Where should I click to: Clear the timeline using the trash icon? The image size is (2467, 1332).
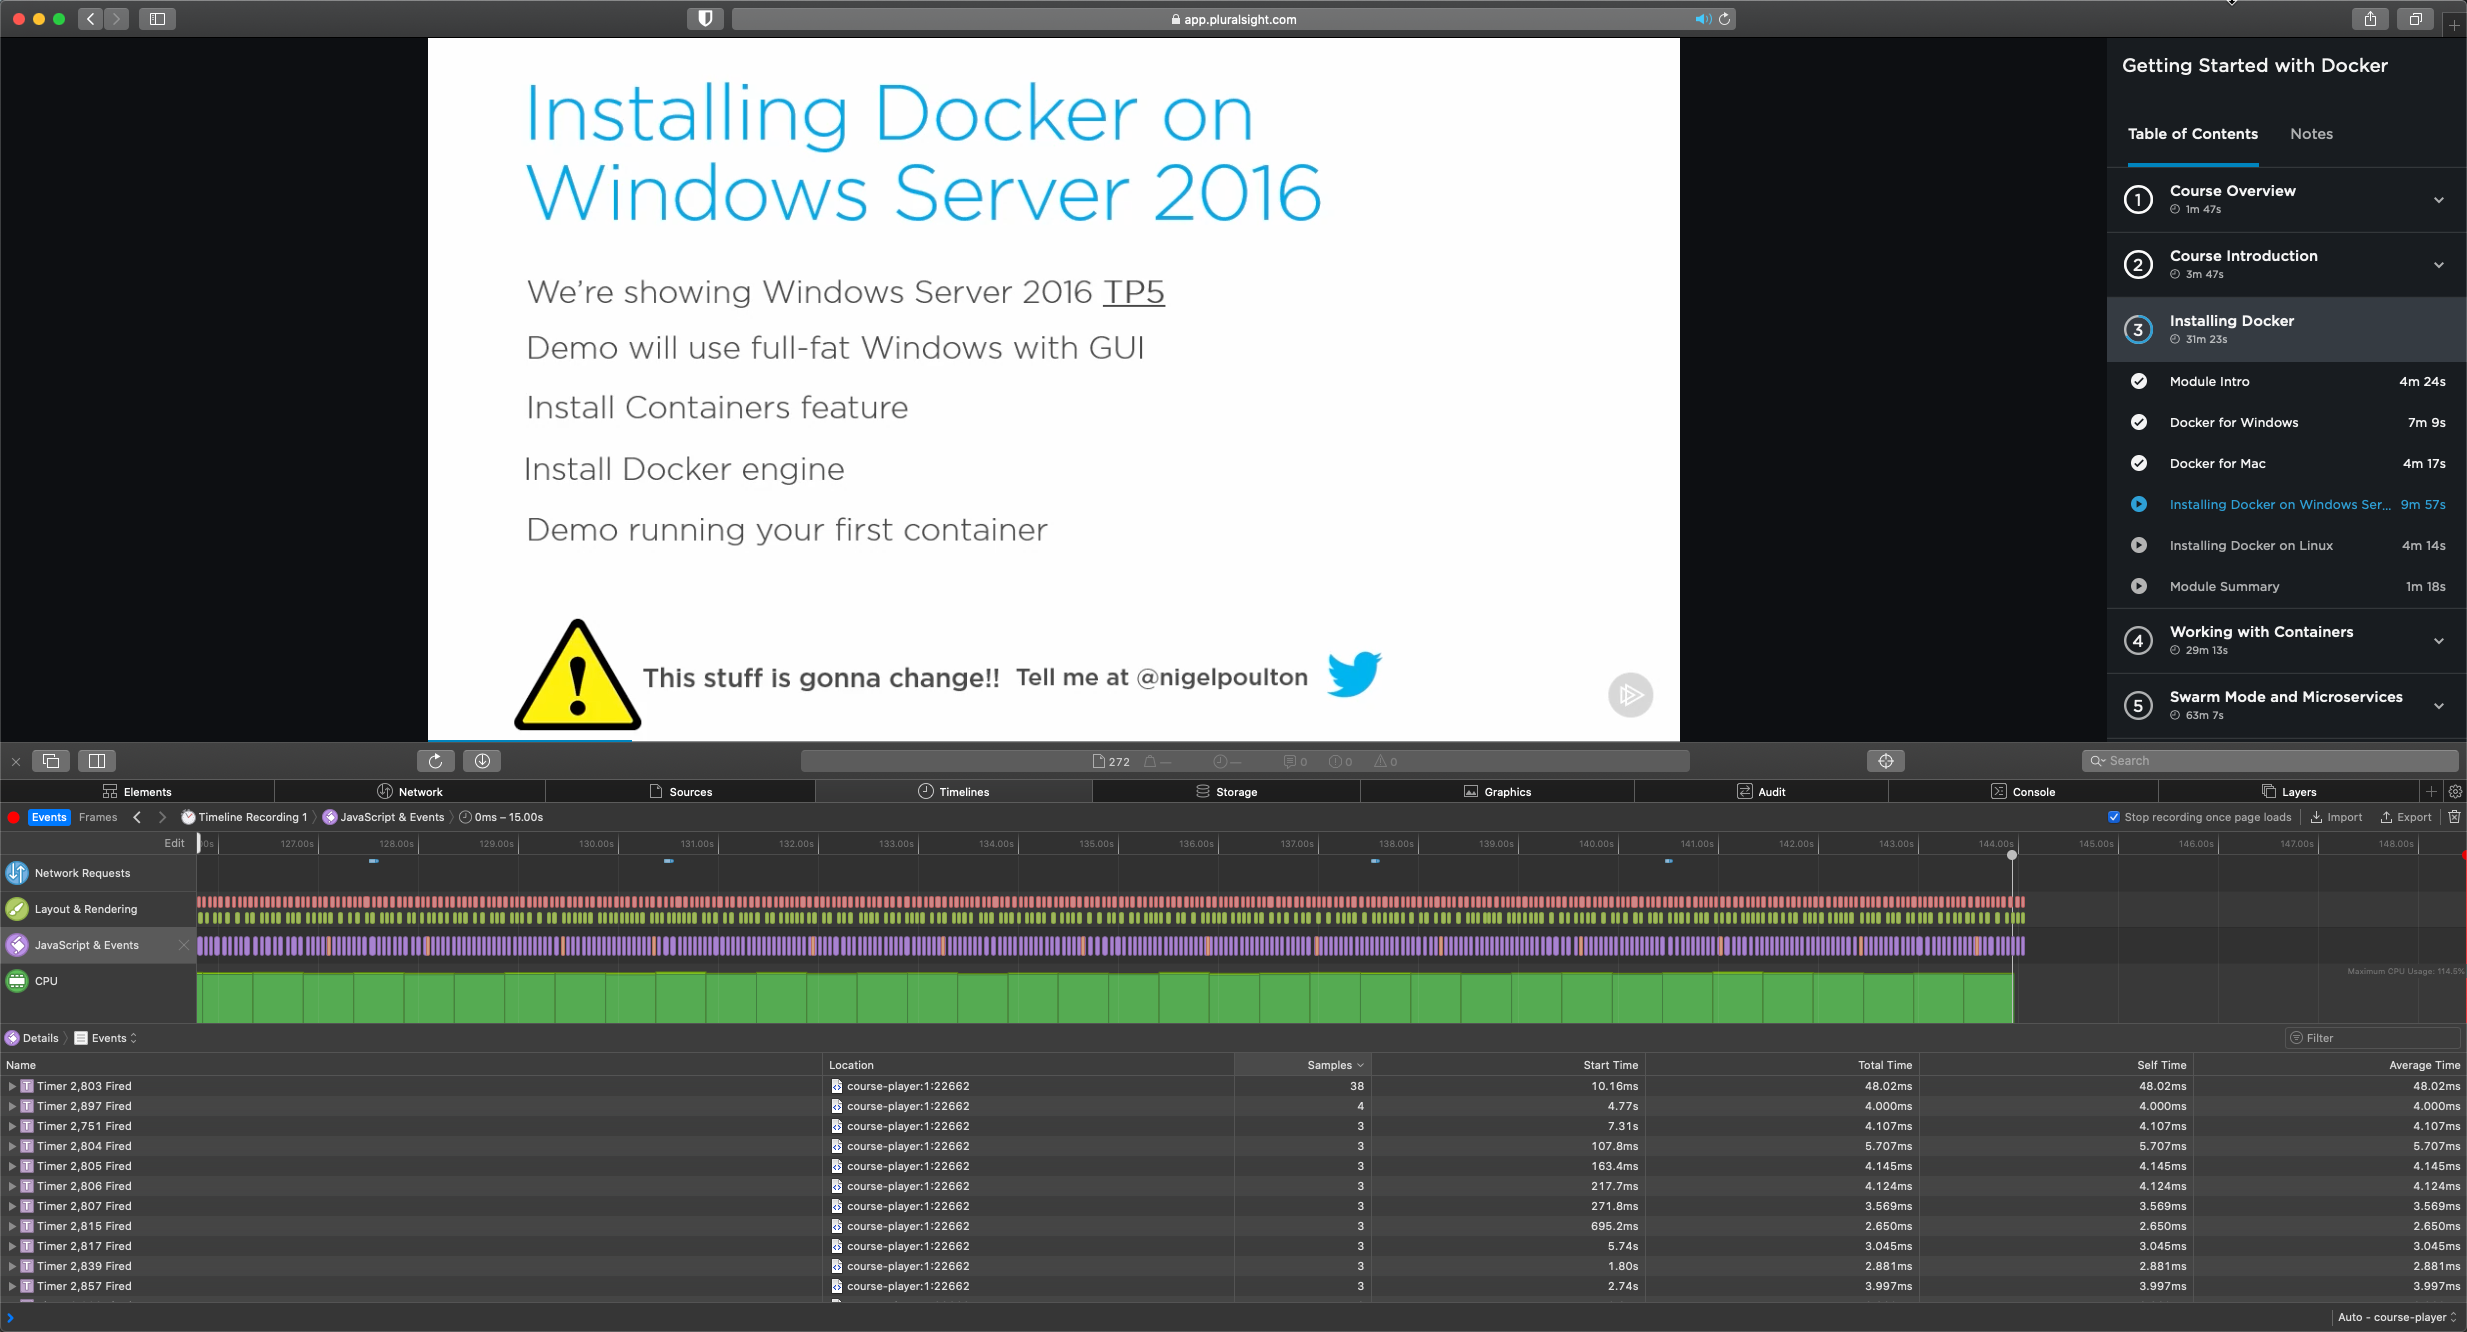pyautogui.click(x=2456, y=817)
